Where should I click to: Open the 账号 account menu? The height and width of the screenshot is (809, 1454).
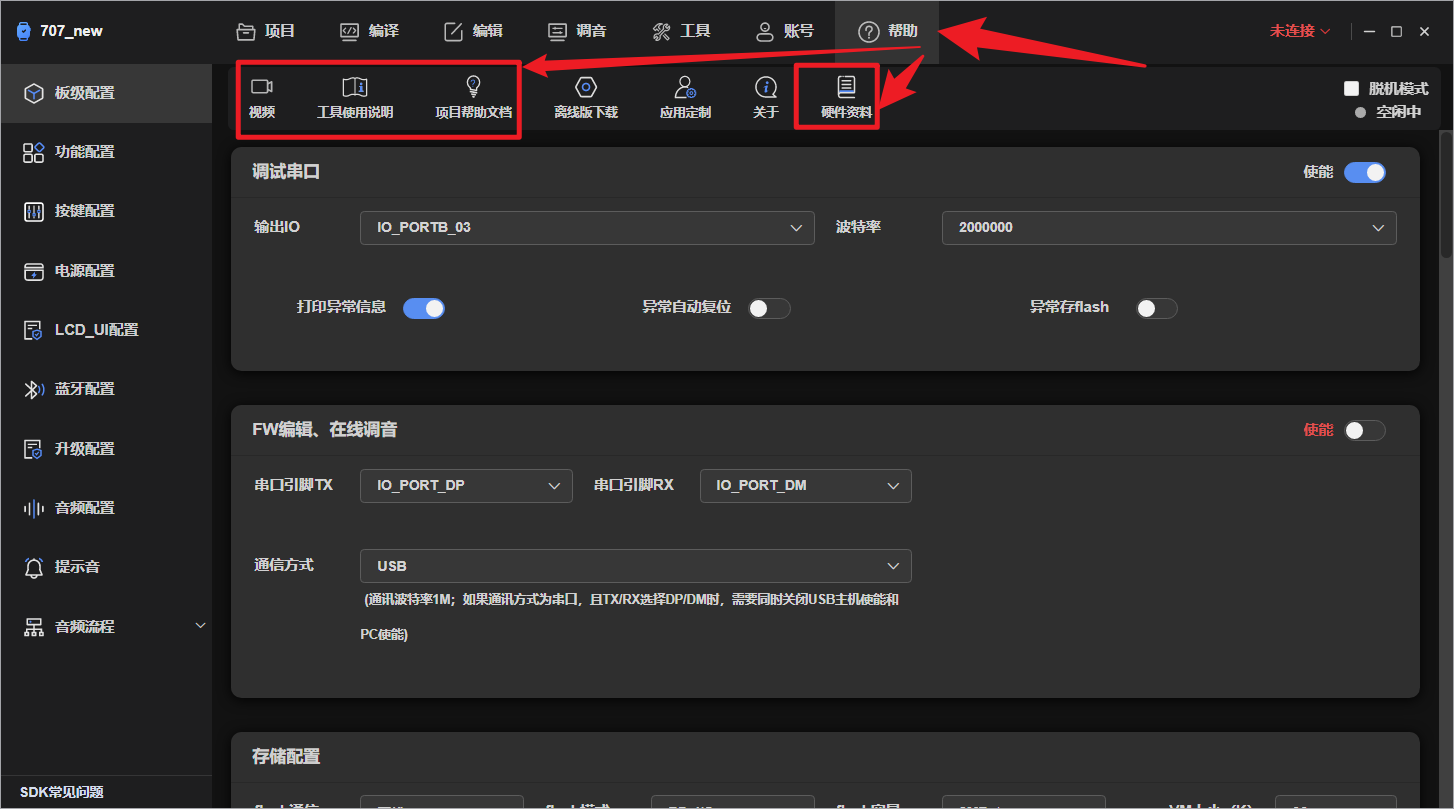pyautogui.click(x=785, y=31)
